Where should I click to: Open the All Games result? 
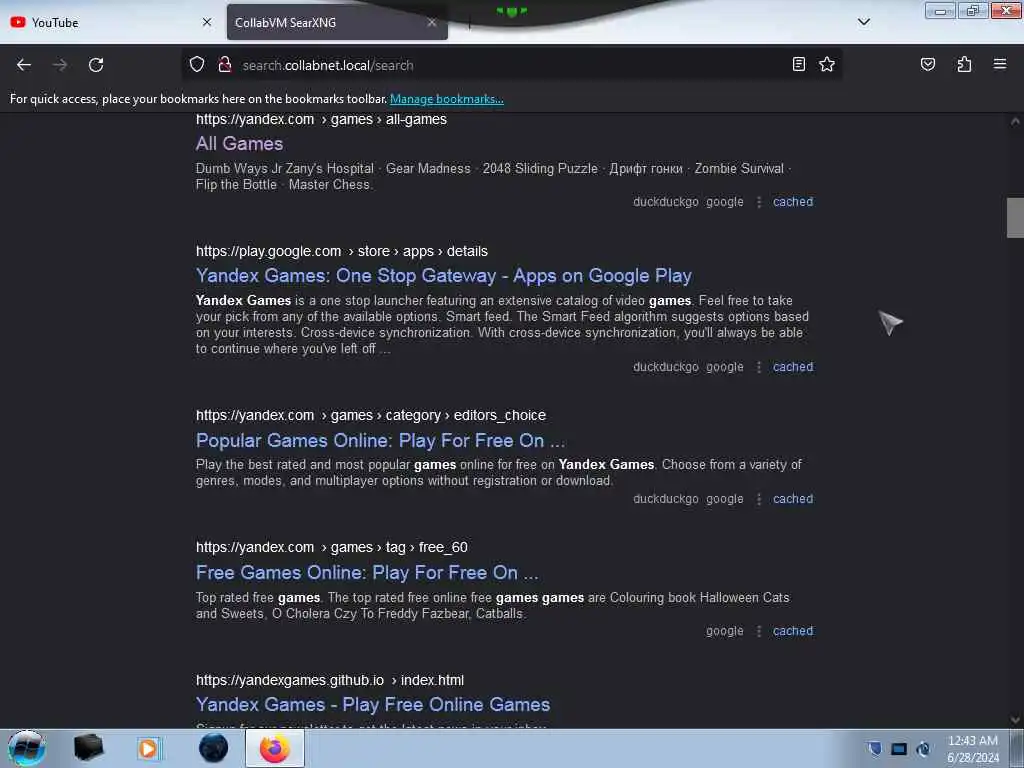tap(240, 144)
